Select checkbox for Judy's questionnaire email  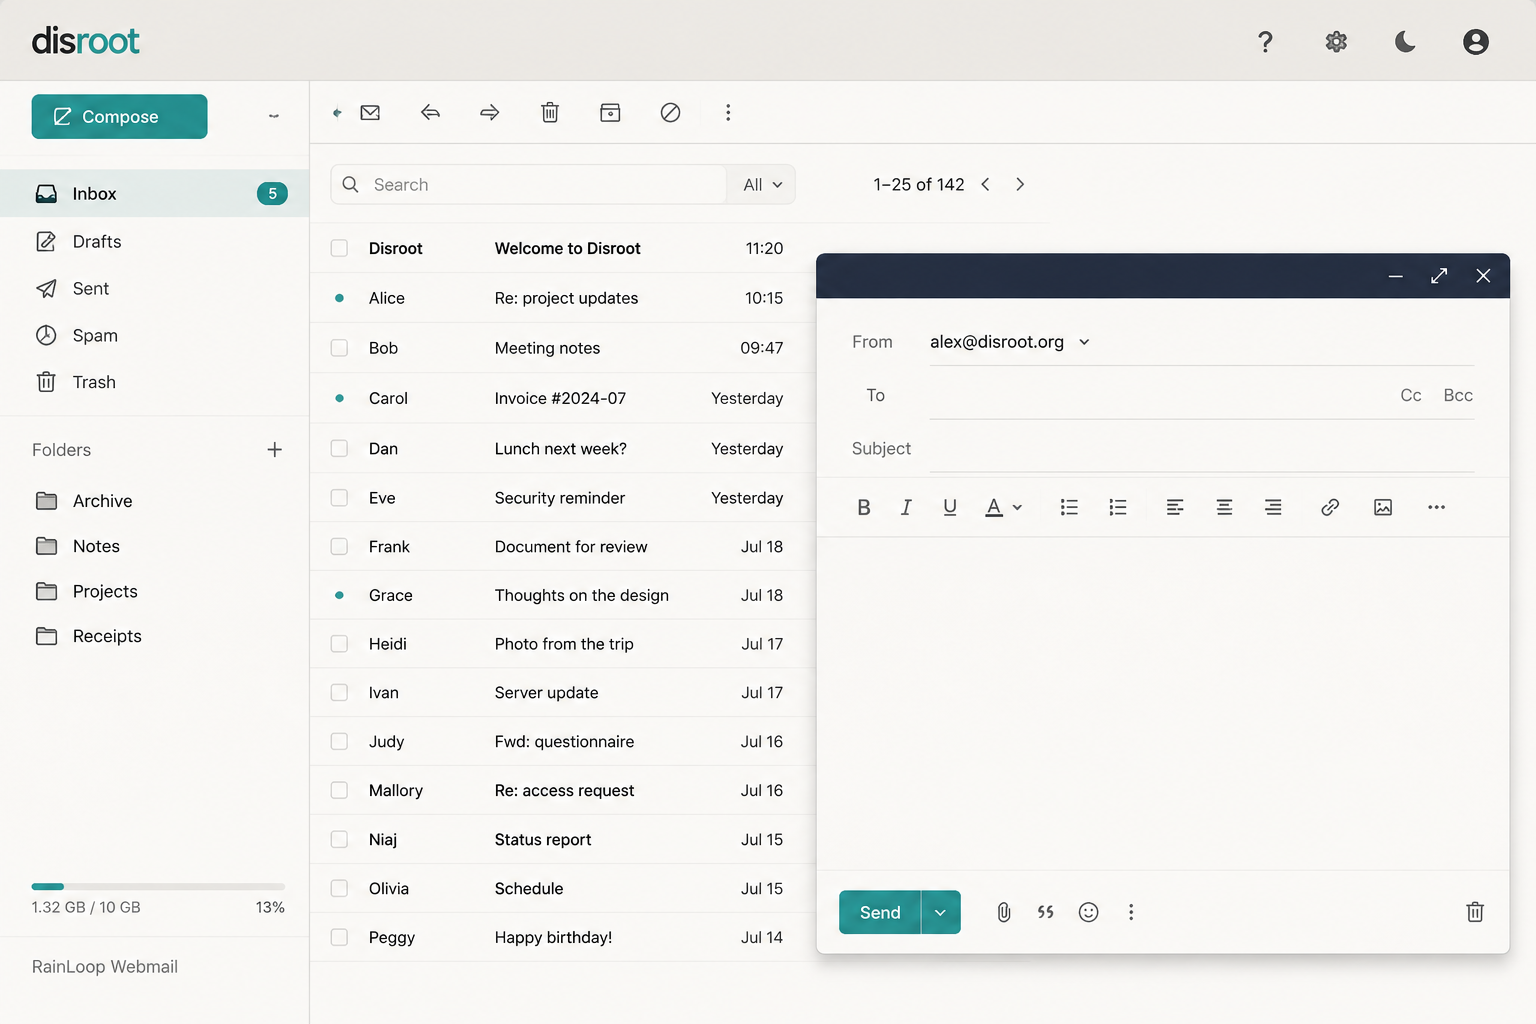[340, 742]
